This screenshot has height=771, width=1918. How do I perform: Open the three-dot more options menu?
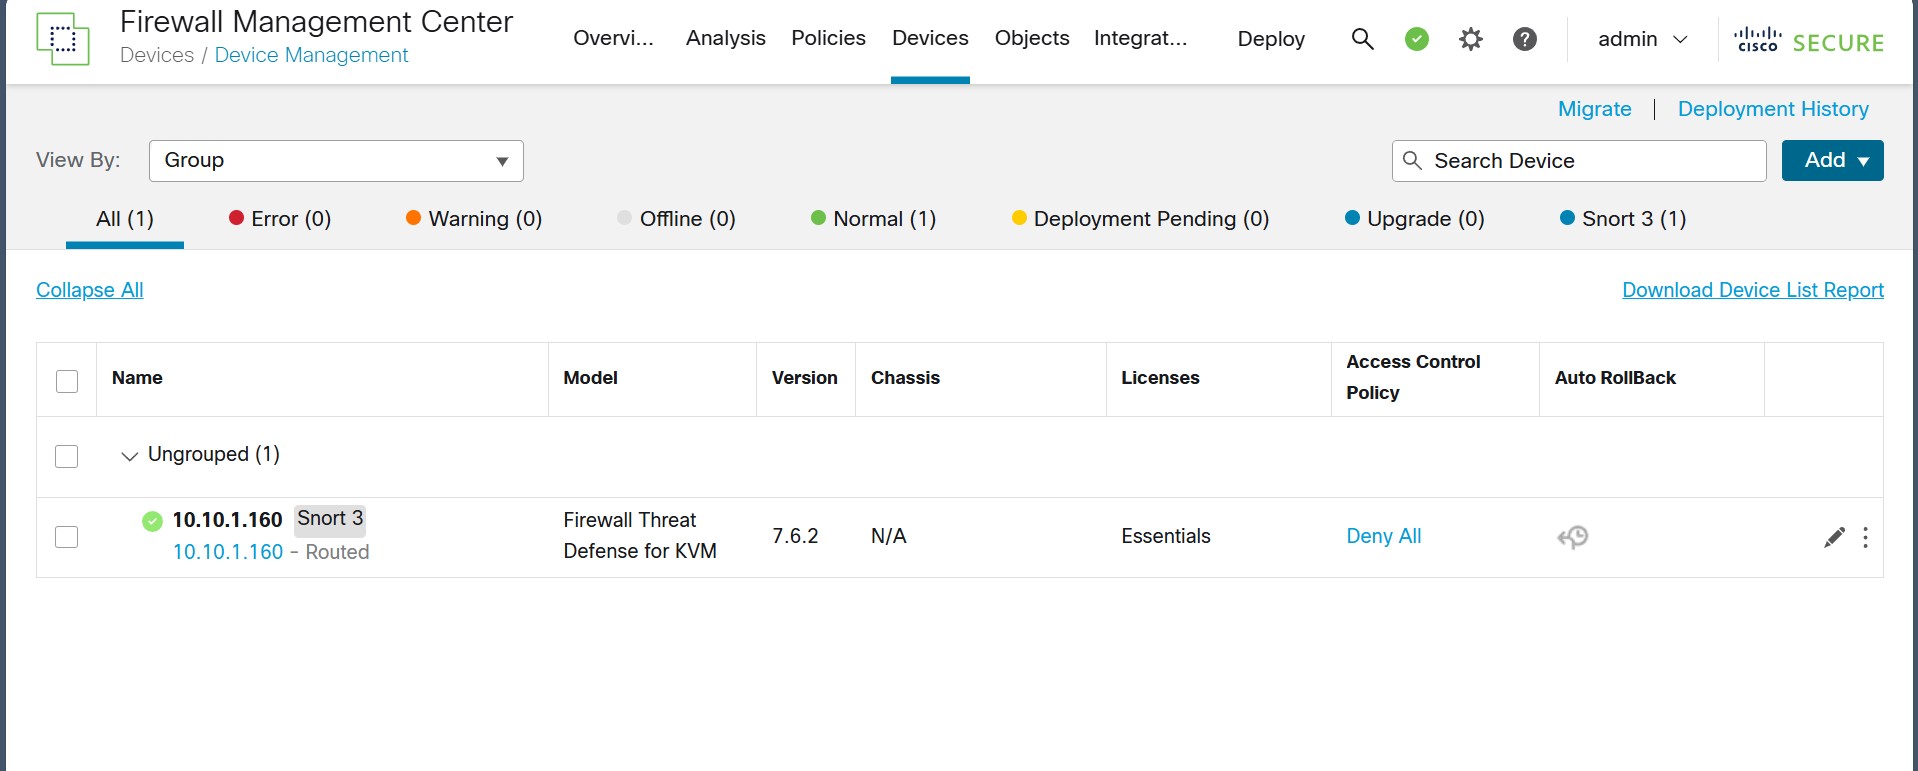pyautogui.click(x=1865, y=537)
